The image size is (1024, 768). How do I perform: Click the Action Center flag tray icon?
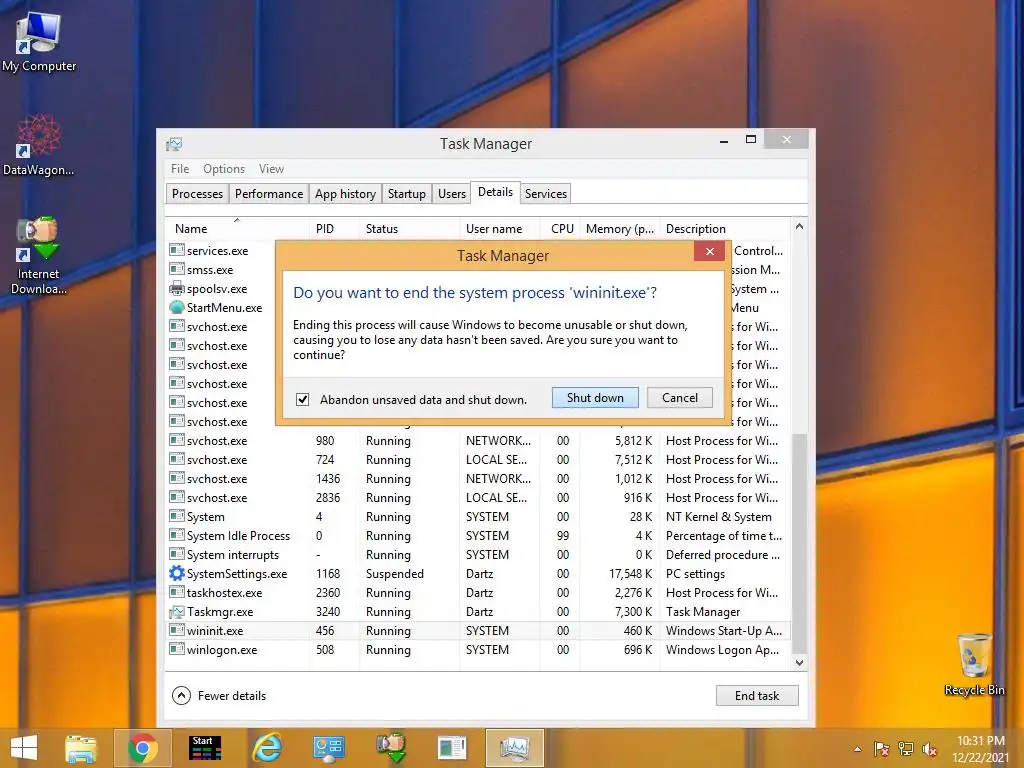coord(881,749)
